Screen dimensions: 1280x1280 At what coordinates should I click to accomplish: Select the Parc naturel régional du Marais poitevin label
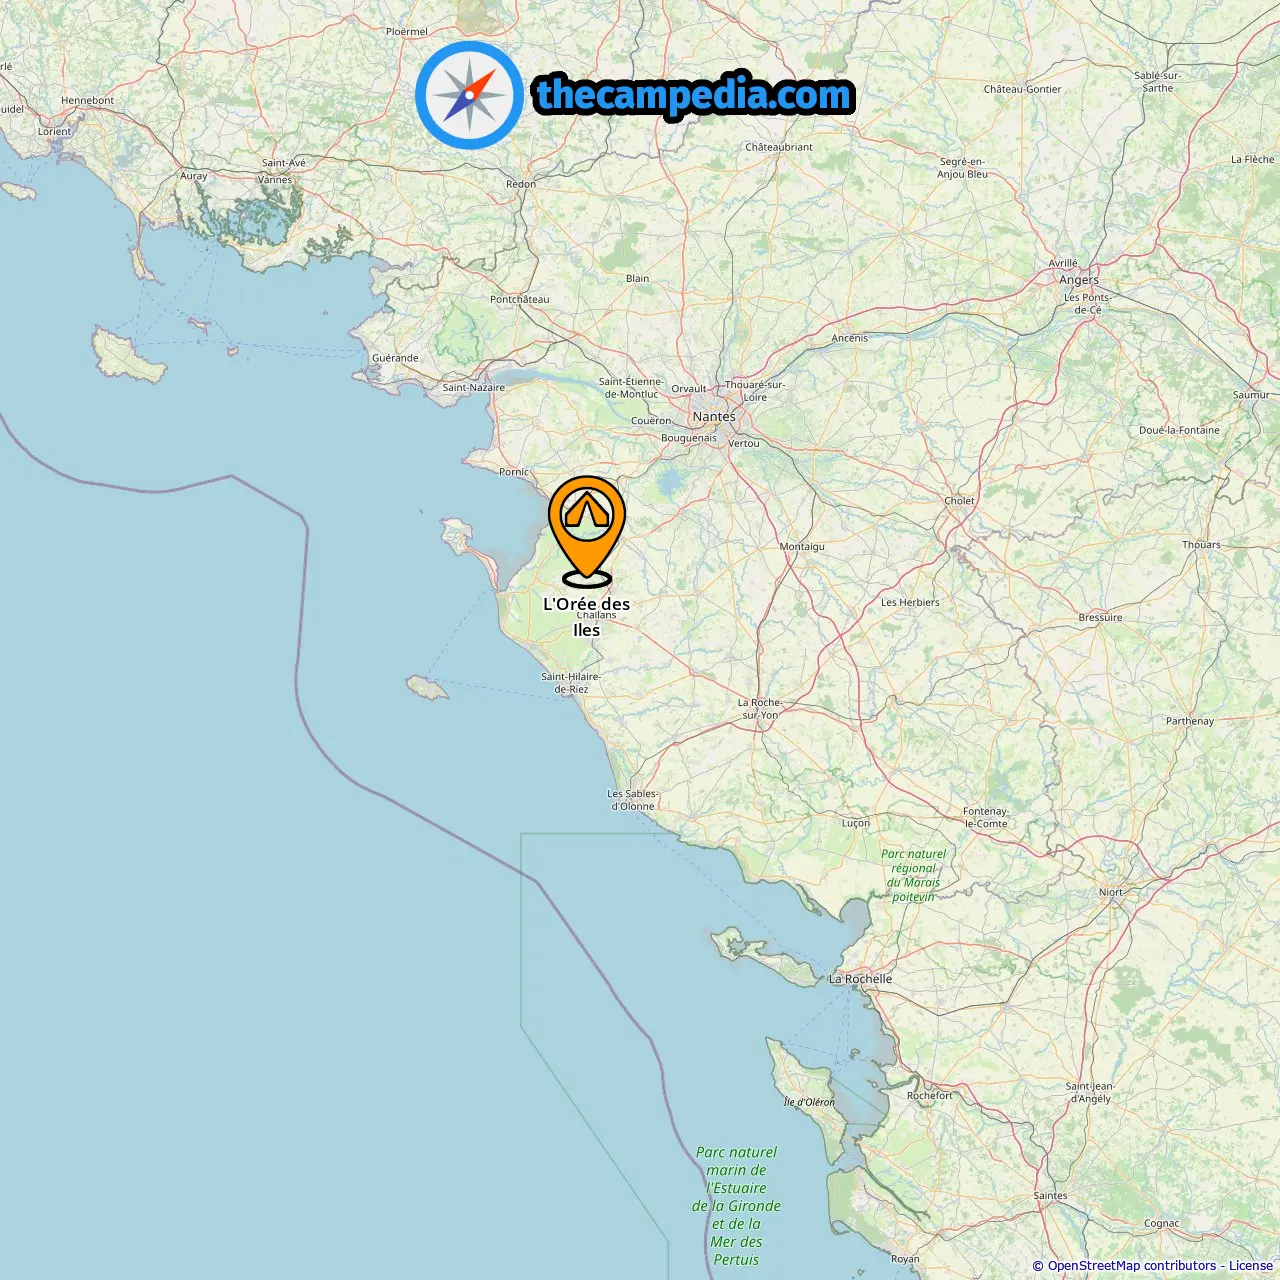click(x=913, y=875)
